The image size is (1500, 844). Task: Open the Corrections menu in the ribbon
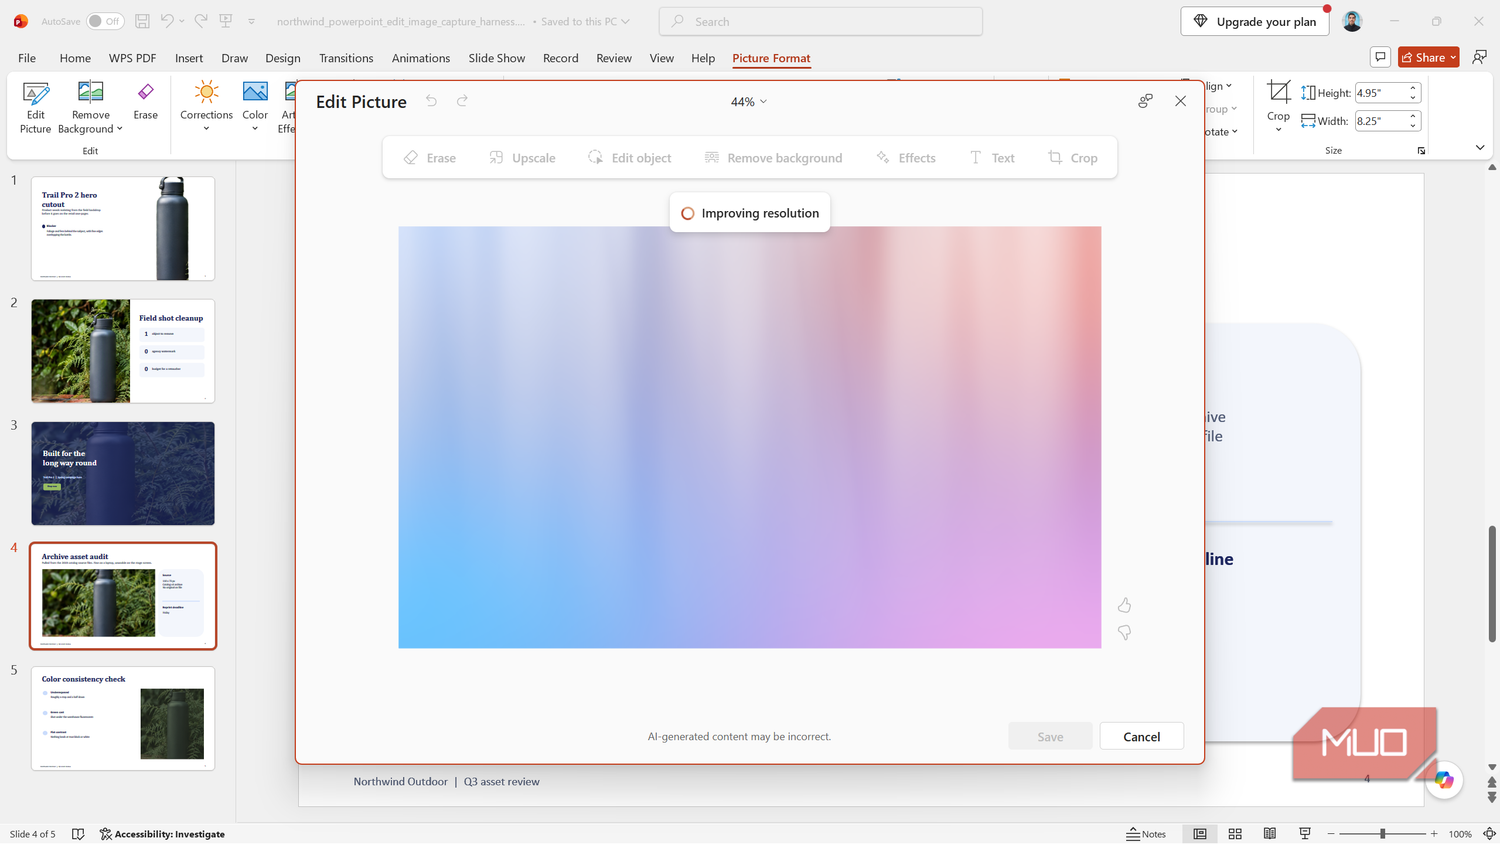pyautogui.click(x=206, y=107)
